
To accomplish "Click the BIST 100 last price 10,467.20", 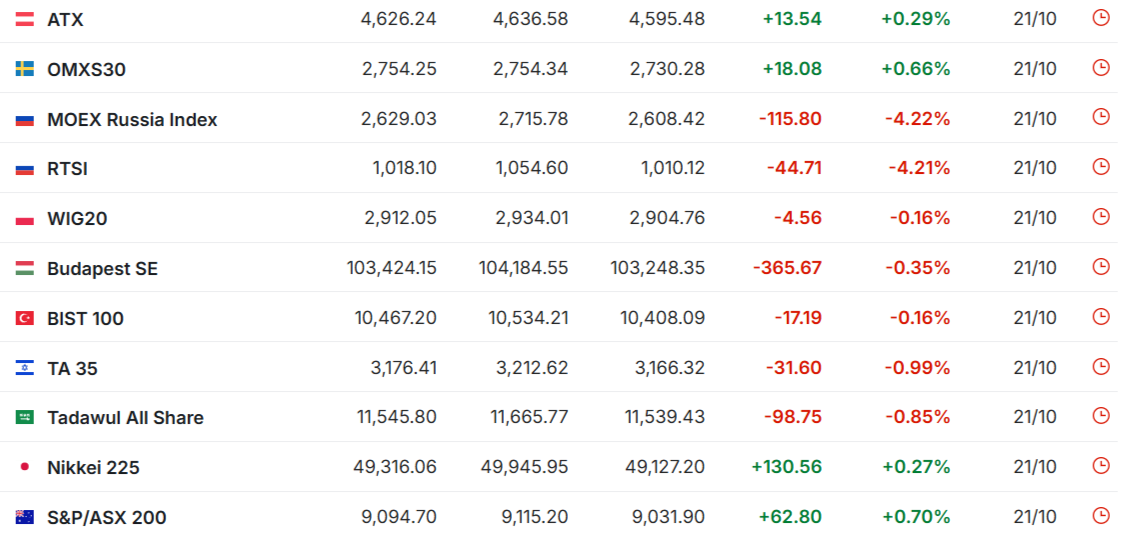I will [395, 318].
